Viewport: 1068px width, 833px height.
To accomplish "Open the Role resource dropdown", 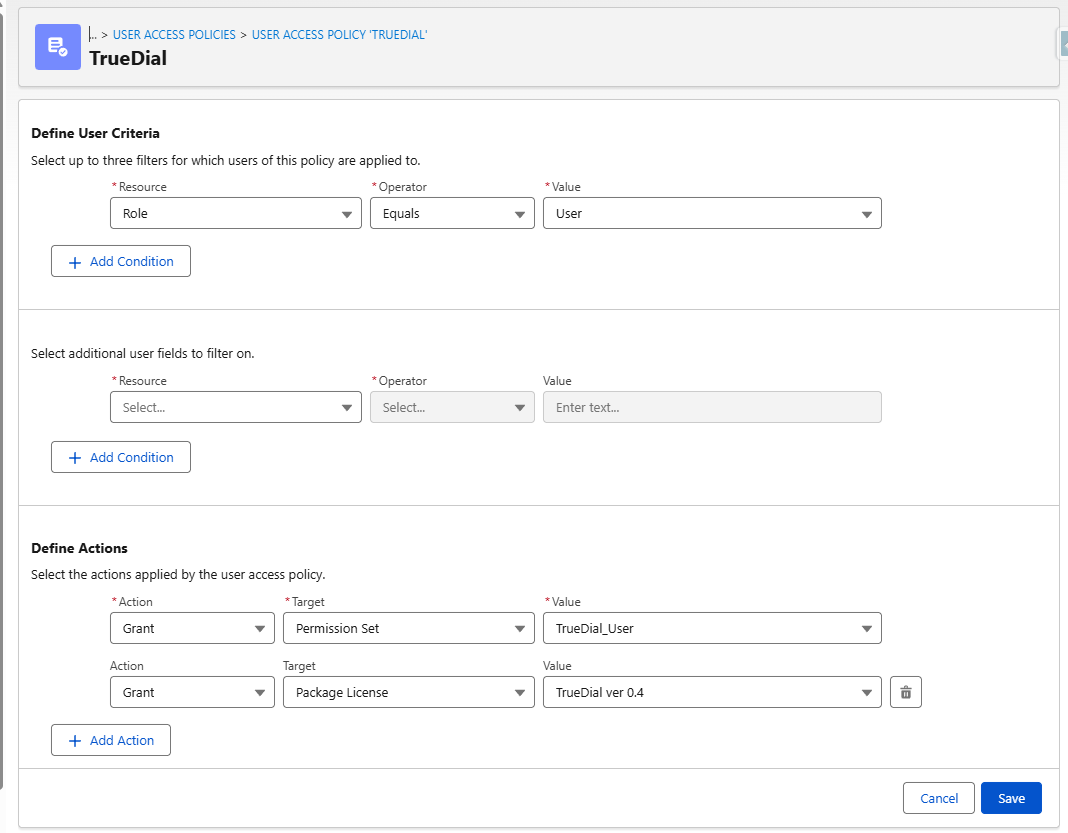I will click(348, 213).
